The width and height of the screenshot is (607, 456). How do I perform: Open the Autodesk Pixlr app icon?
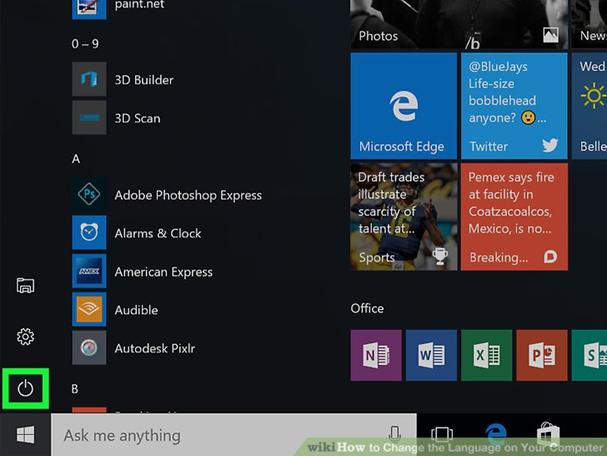[89, 348]
